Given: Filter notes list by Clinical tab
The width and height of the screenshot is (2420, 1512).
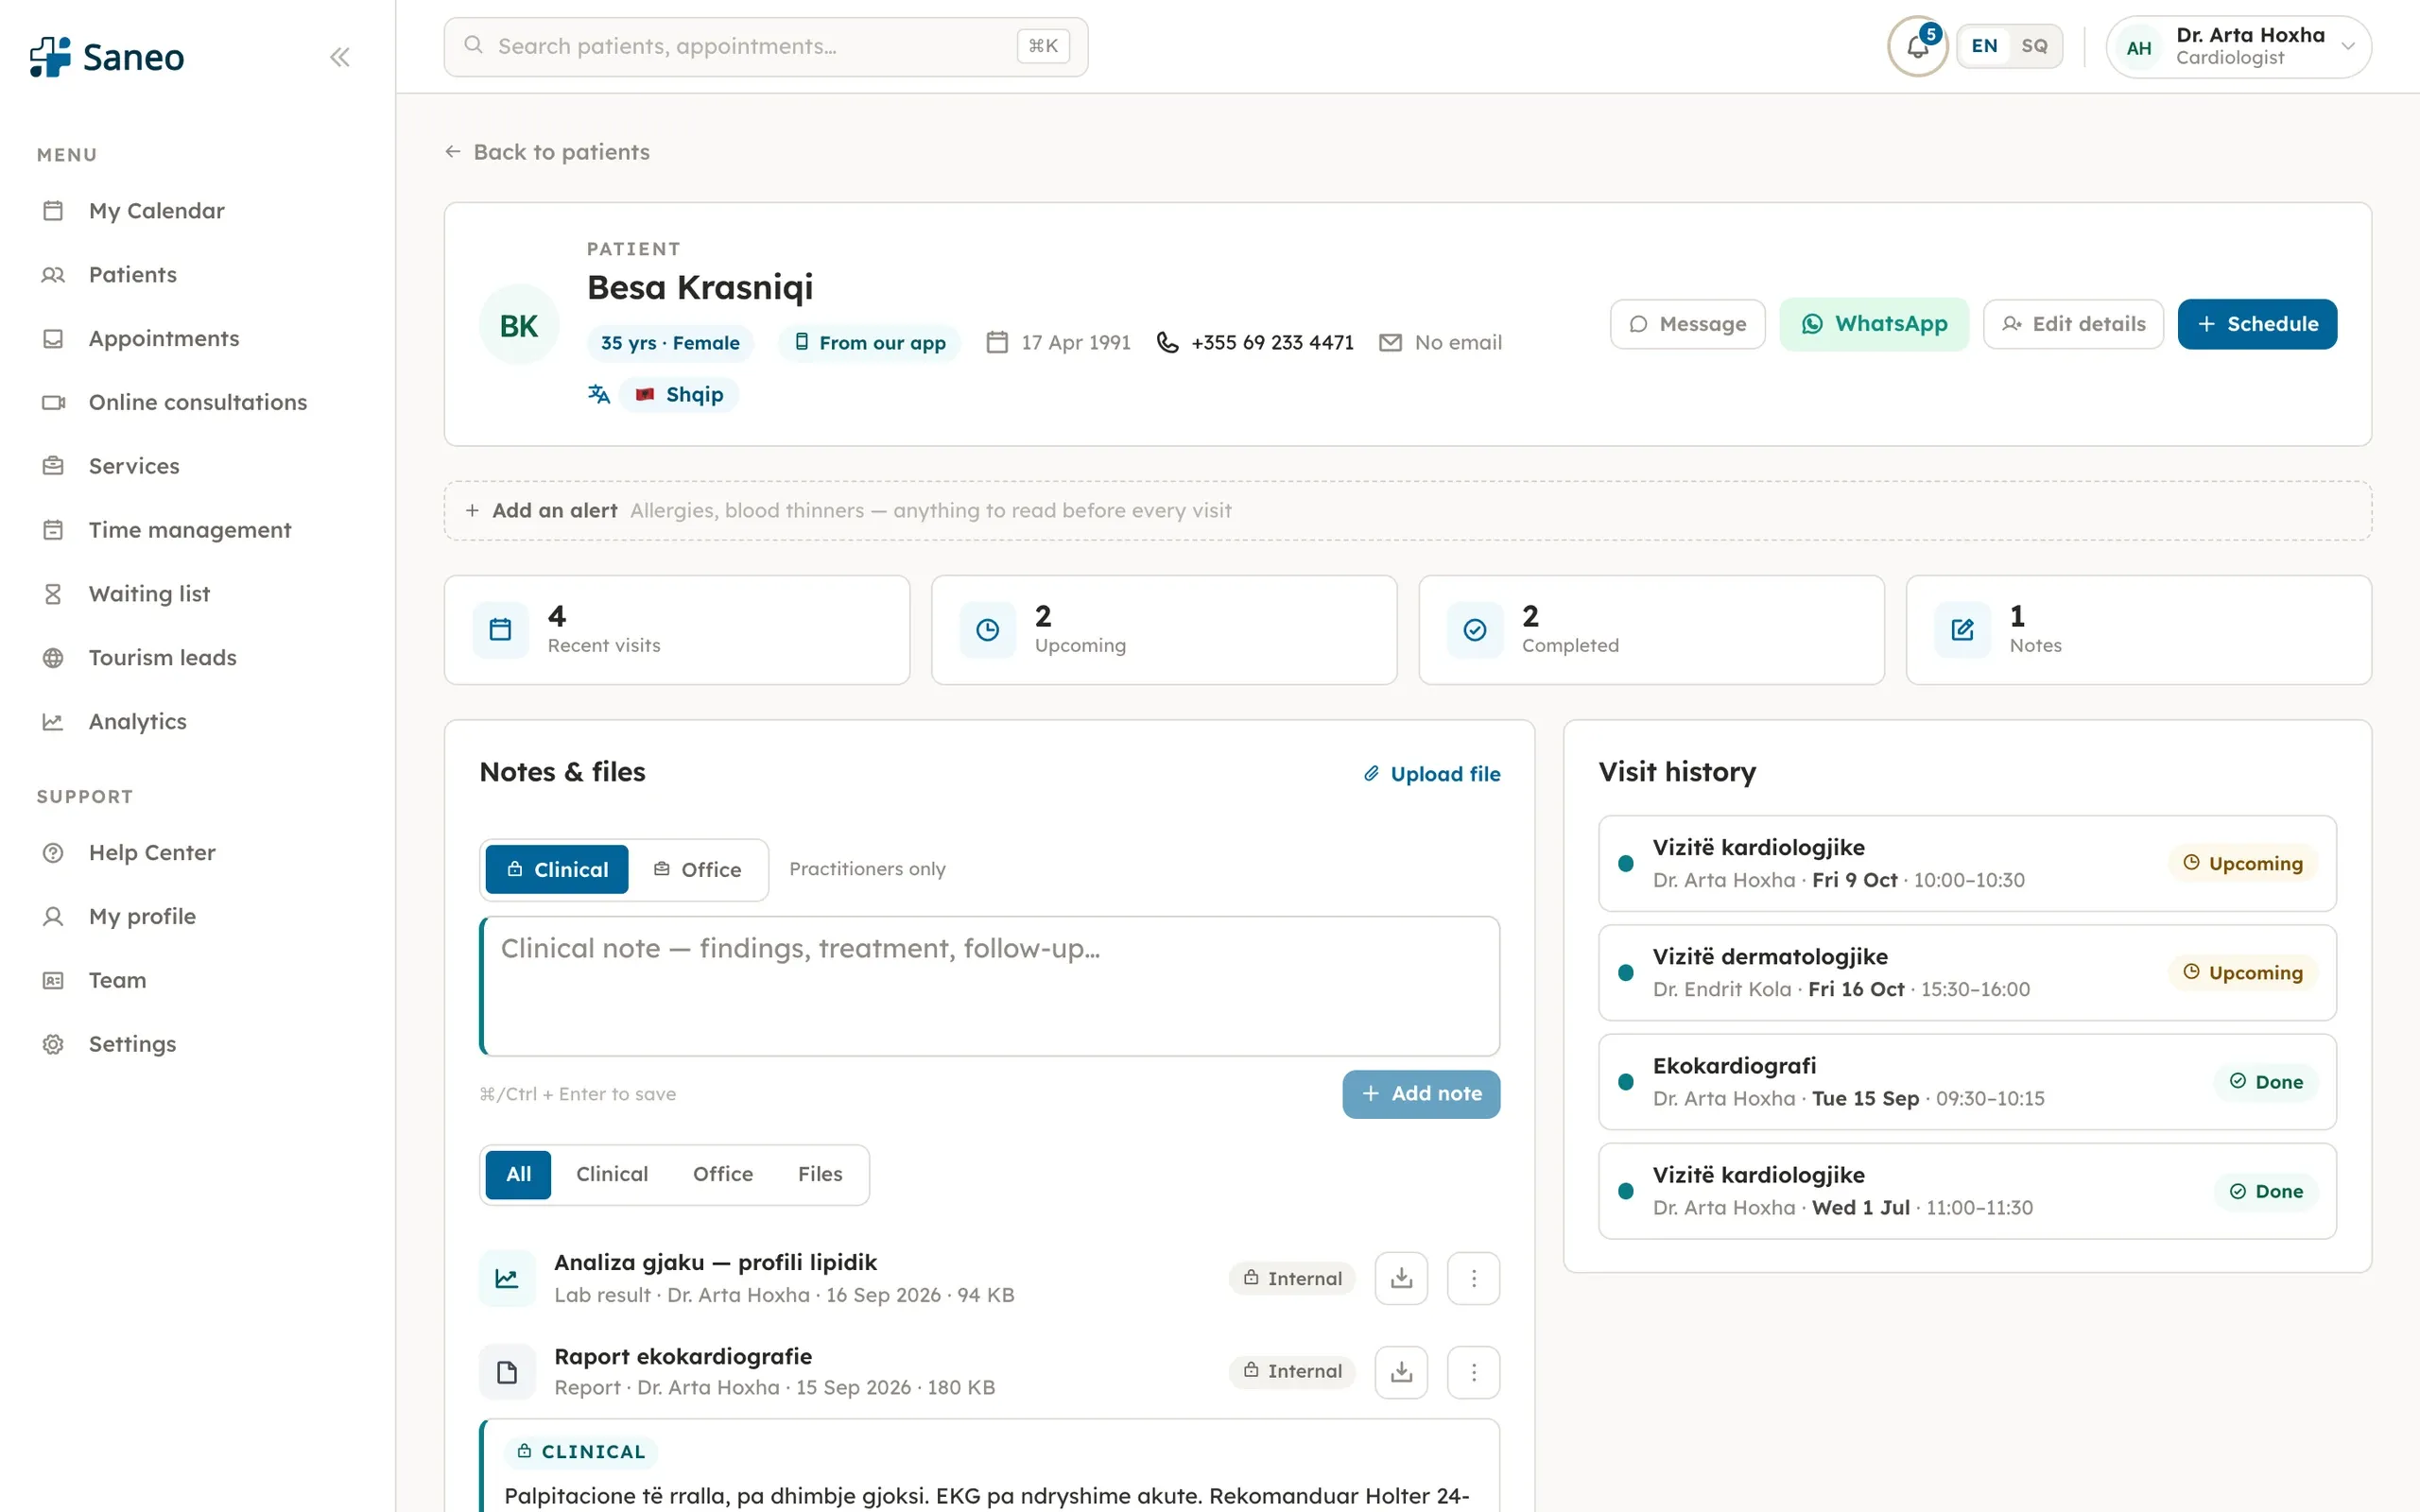Looking at the screenshot, I should point(612,1174).
